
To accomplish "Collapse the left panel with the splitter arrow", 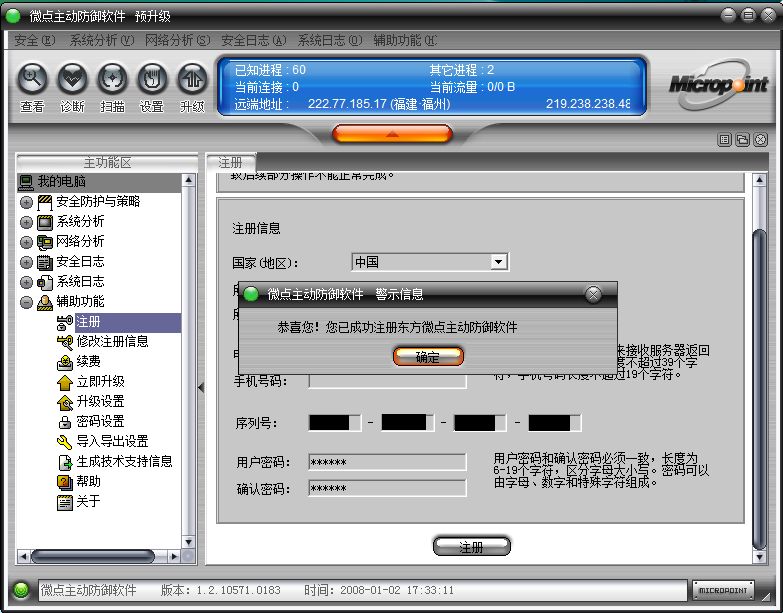I will pos(201,387).
